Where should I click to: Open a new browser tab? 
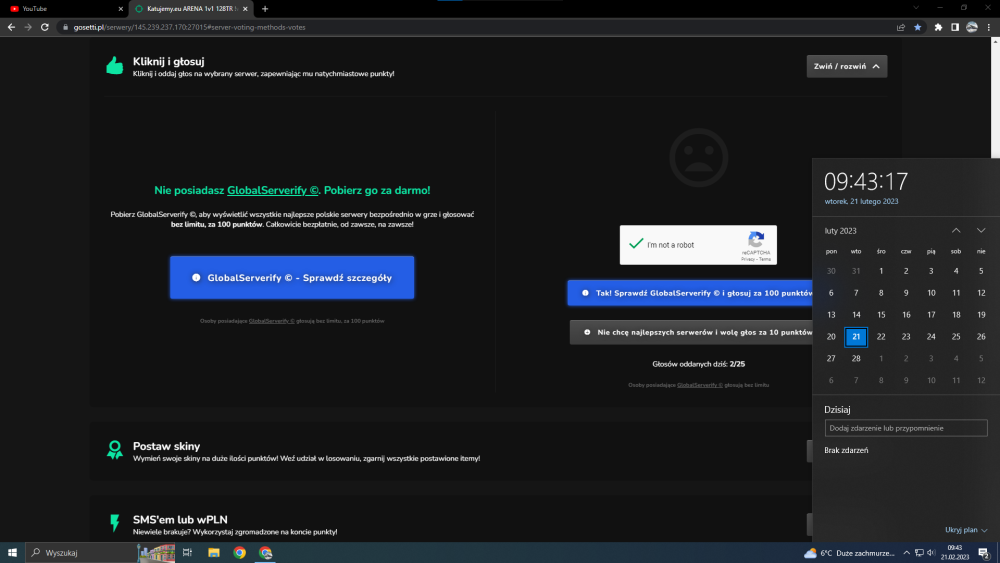click(265, 9)
